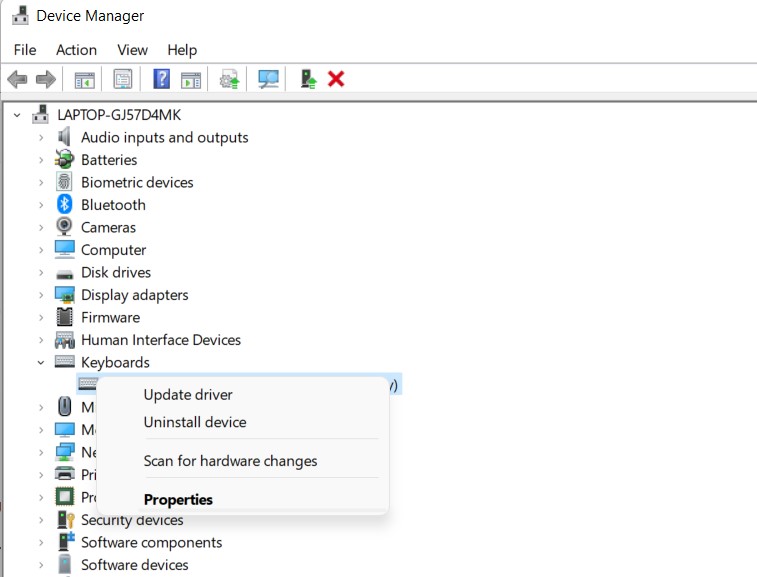The image size is (757, 577).
Task: Collapse the Keyboards category
Action: [41, 362]
